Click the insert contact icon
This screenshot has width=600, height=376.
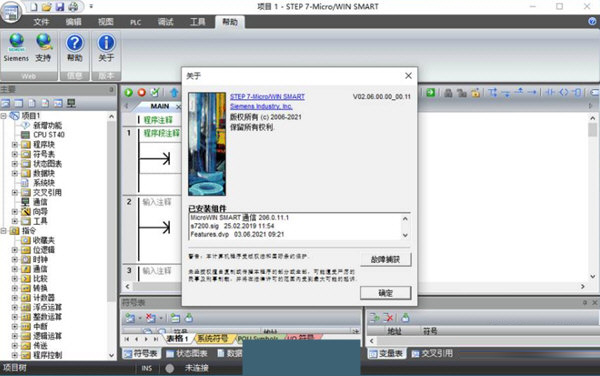tap(550, 92)
